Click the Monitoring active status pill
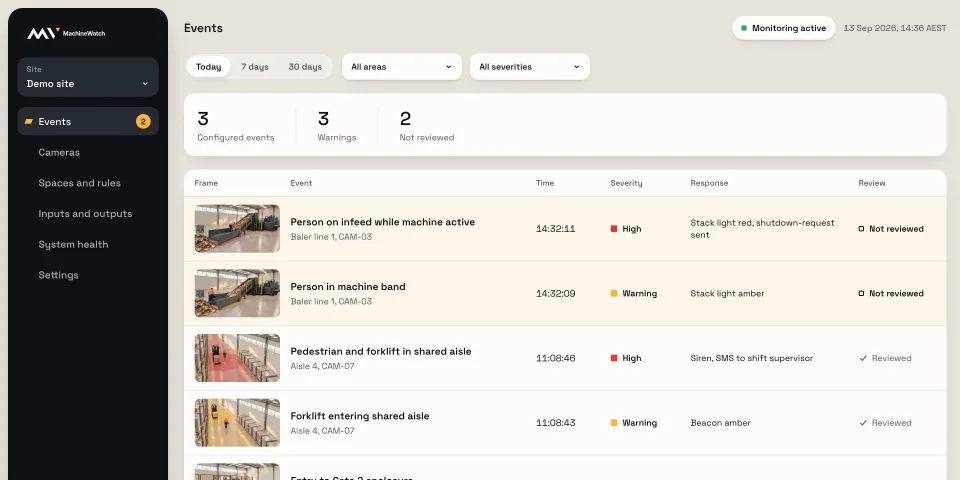 click(x=783, y=28)
